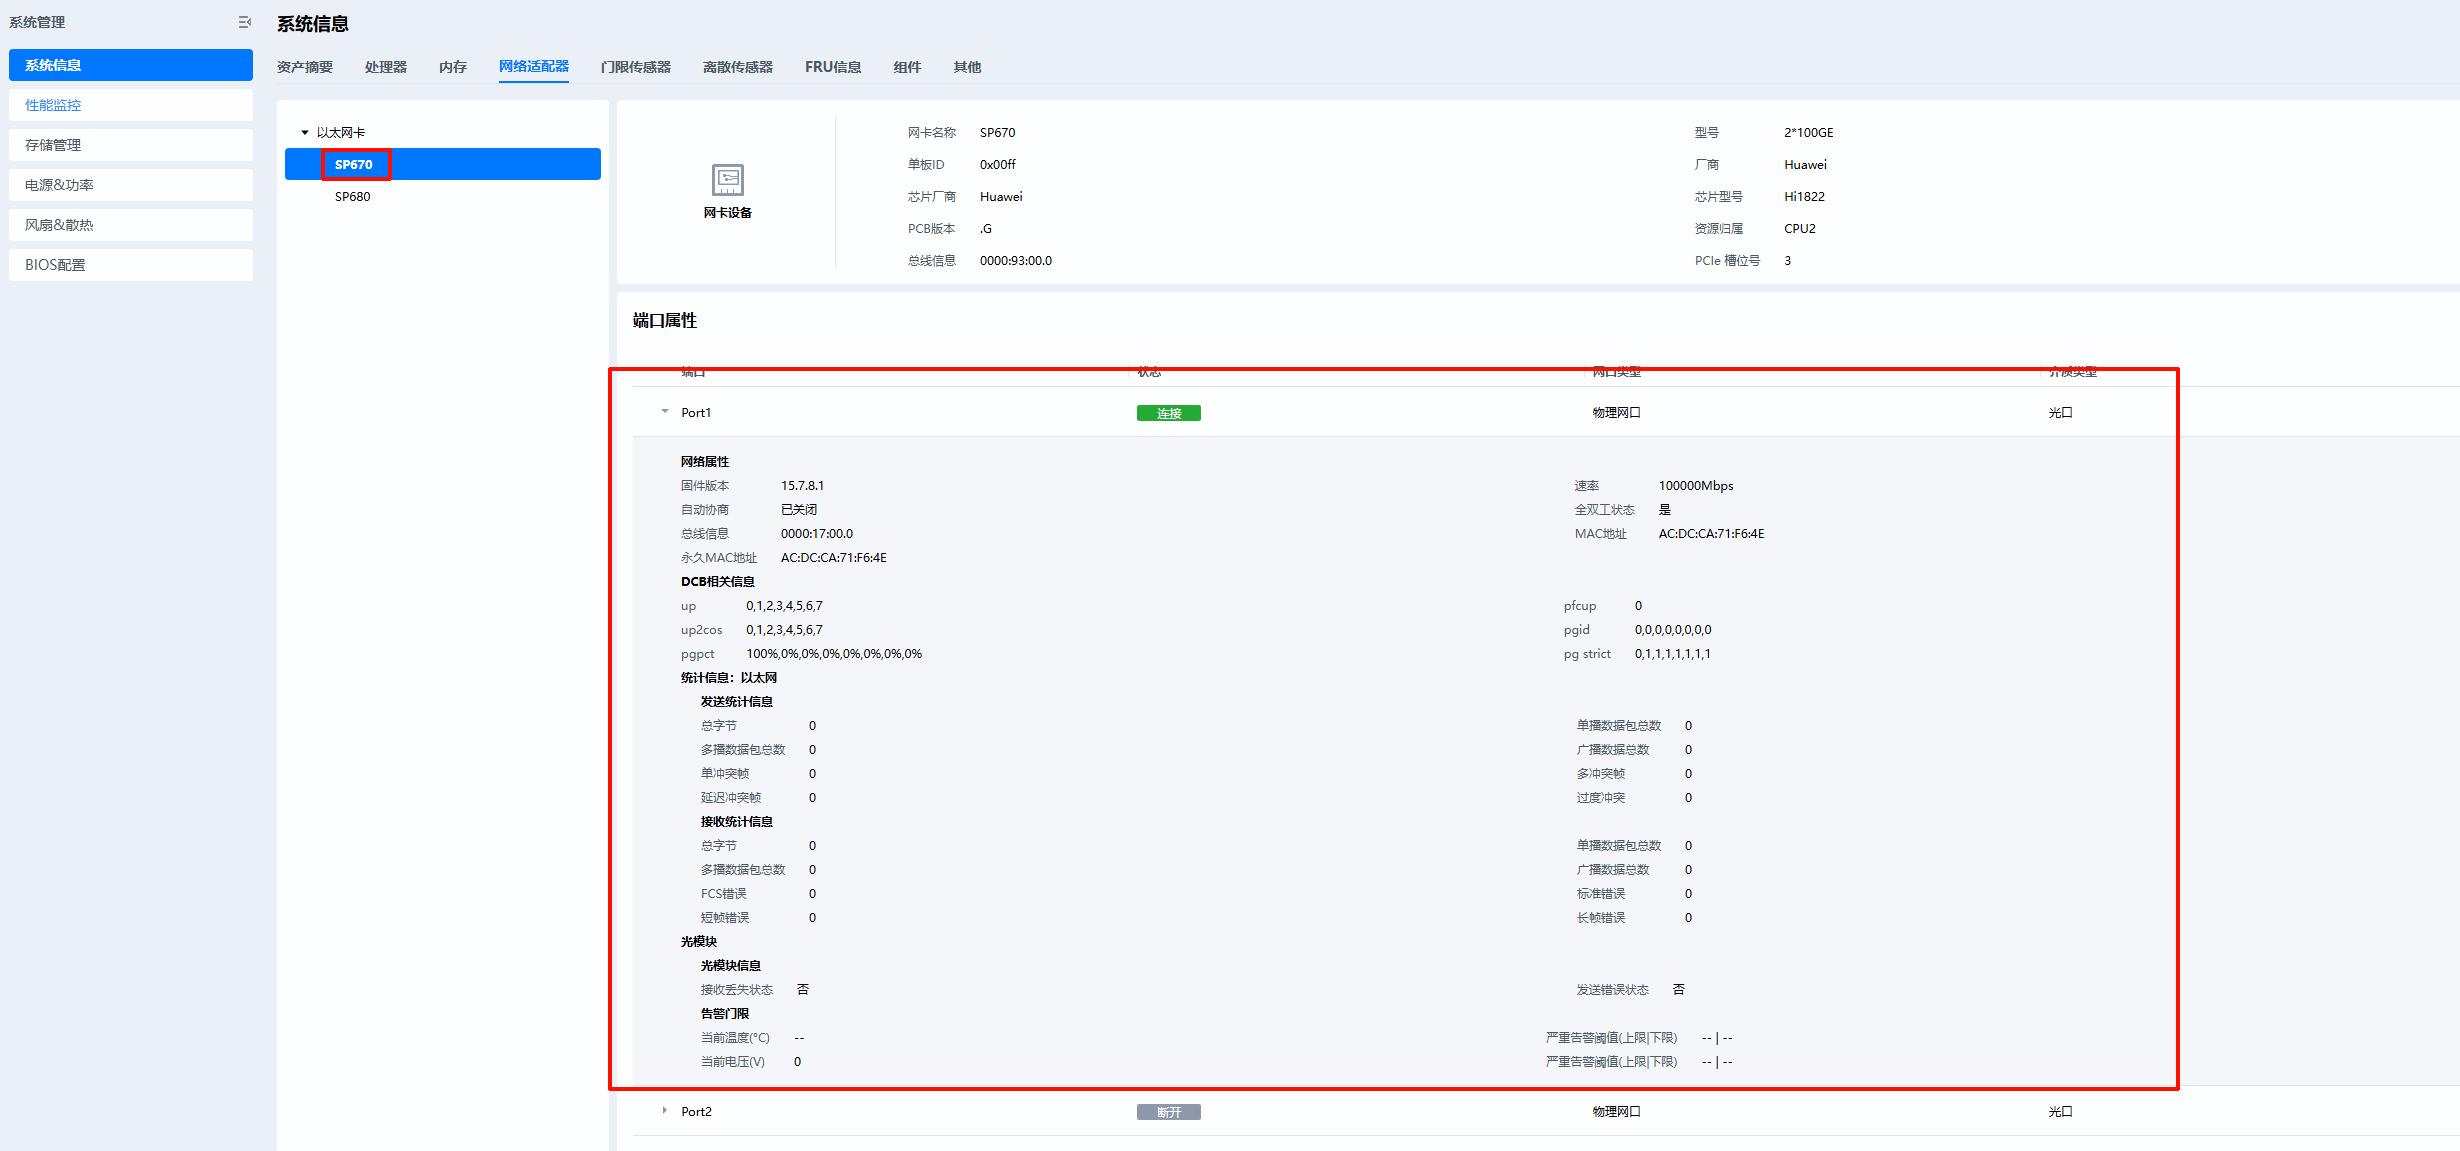Viewport: 2460px width, 1151px height.
Task: Open the Processor tab
Action: pyautogui.click(x=385, y=67)
